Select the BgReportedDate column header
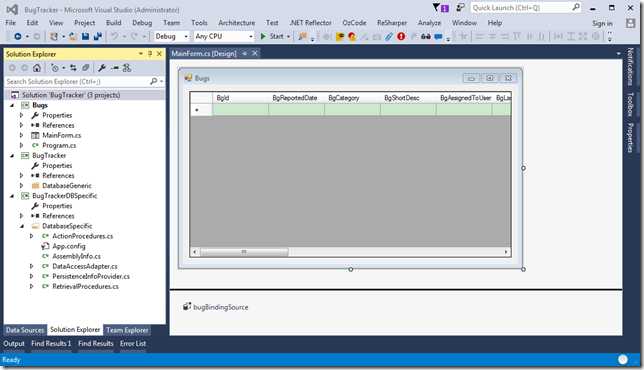 [x=296, y=98]
